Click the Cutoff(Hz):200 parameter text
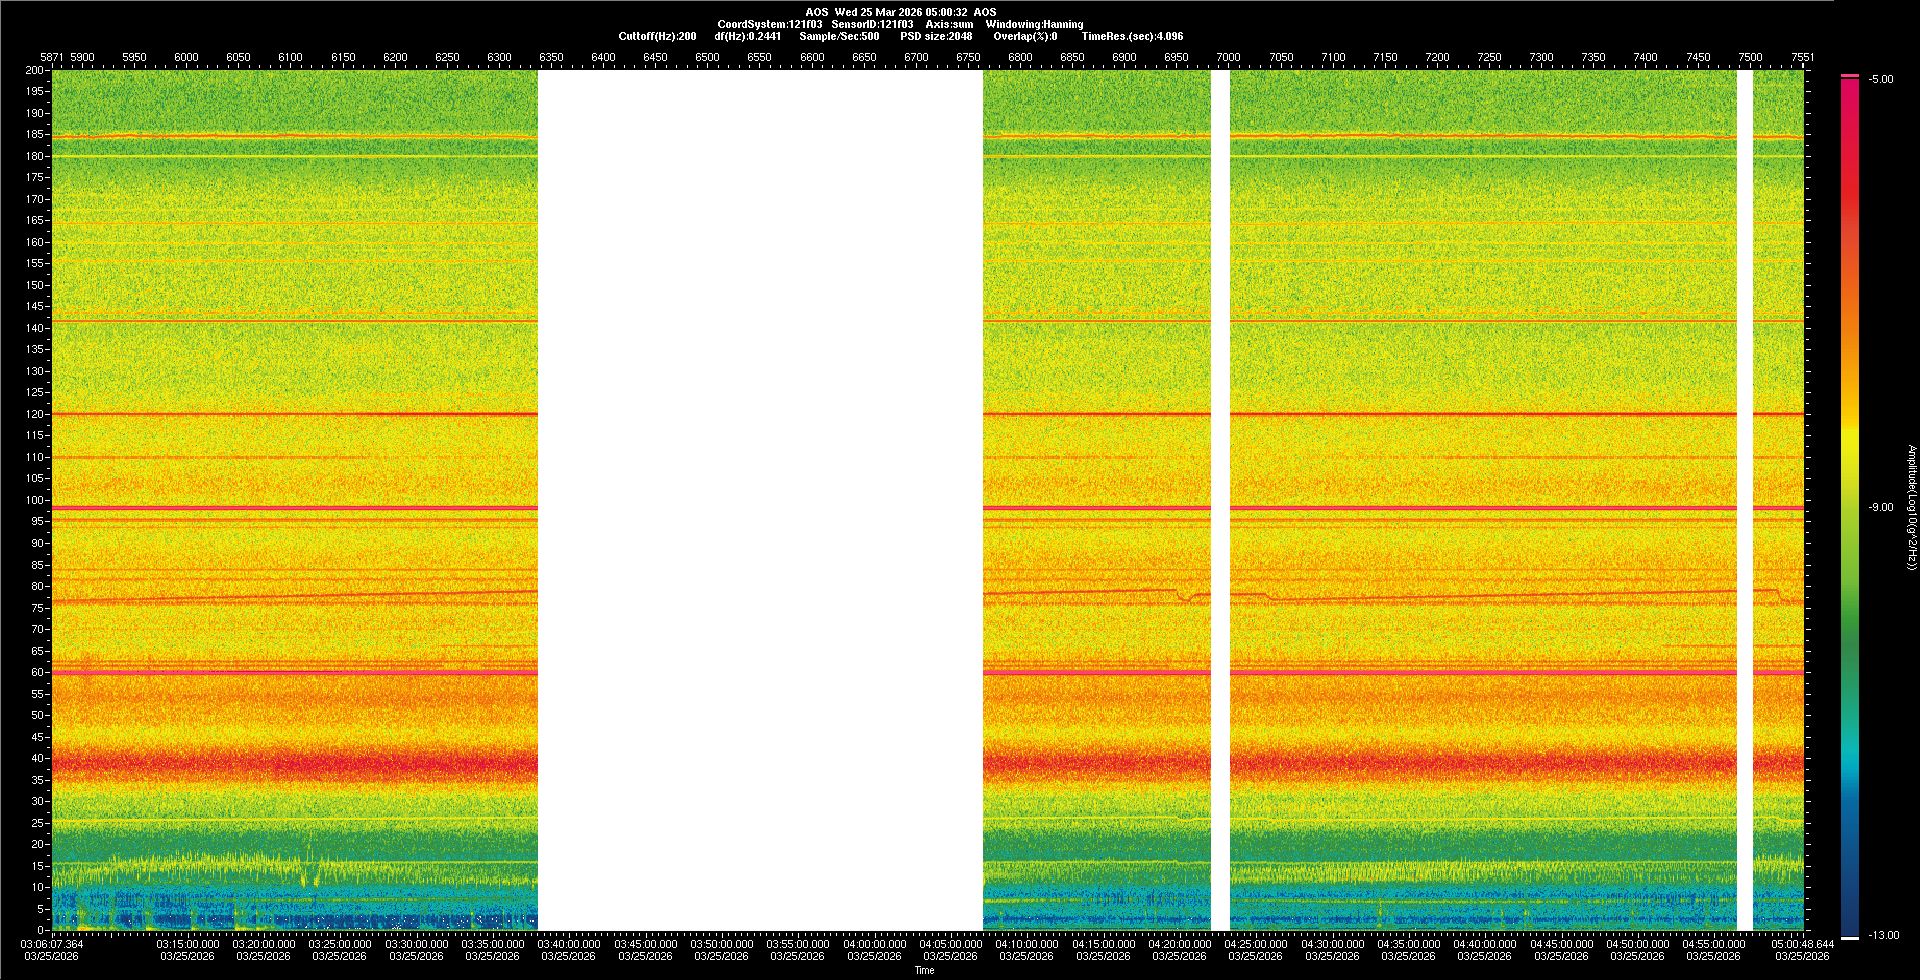This screenshot has height=980, width=1920. click(657, 36)
